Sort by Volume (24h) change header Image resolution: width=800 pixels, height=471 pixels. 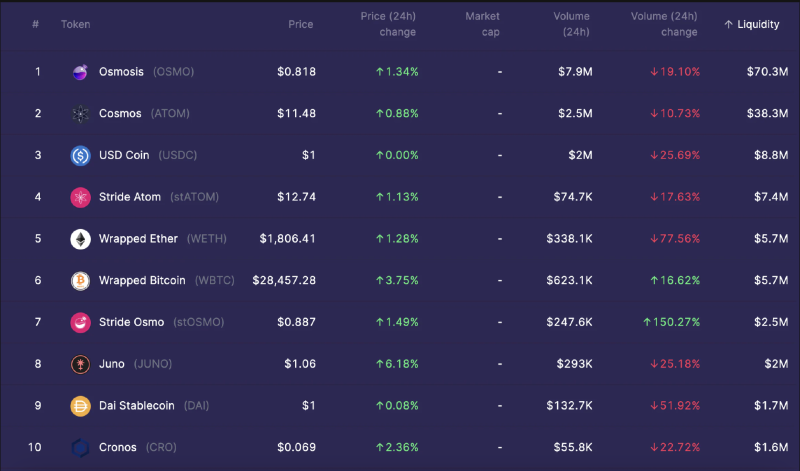click(x=664, y=25)
